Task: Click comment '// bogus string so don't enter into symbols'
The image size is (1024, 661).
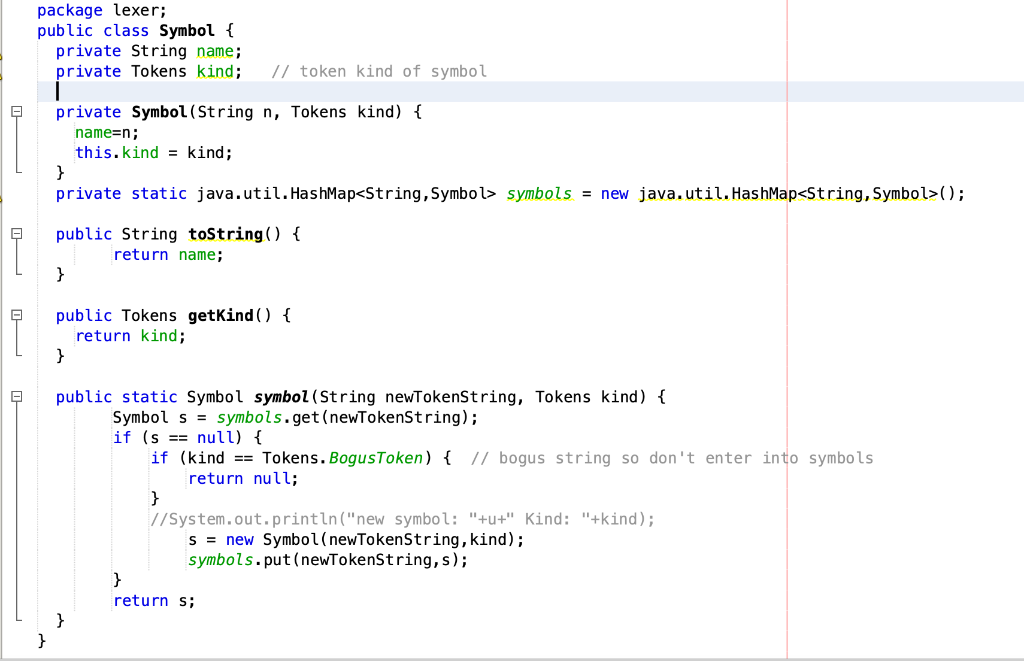Action: 672,458
